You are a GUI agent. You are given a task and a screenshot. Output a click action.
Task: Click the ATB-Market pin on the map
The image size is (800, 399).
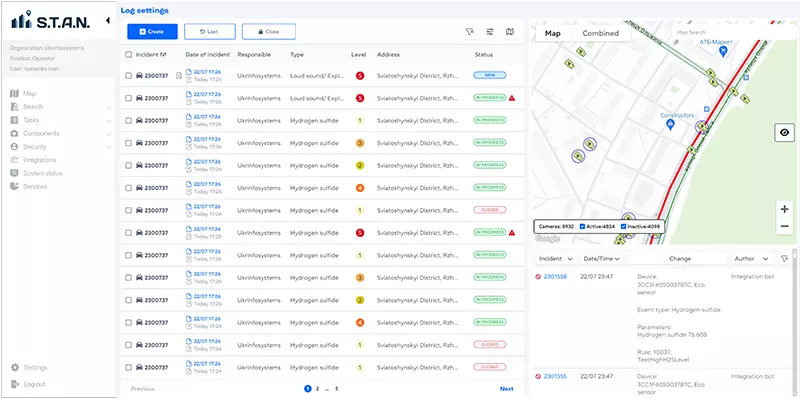tap(722, 52)
